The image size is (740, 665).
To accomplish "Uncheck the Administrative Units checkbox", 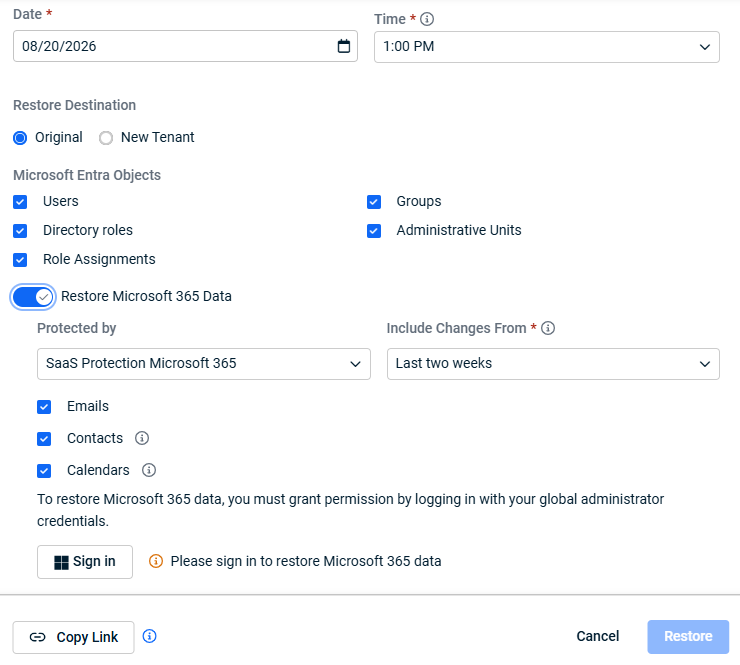I will pos(374,231).
